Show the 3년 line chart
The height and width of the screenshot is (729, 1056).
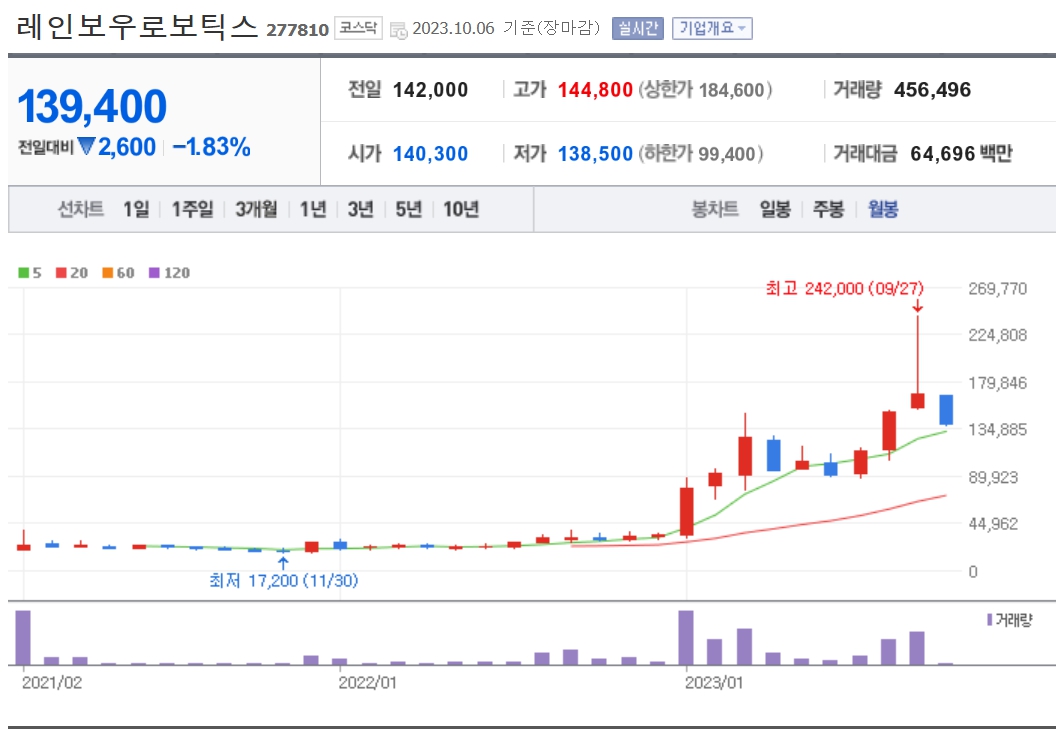tap(360, 209)
